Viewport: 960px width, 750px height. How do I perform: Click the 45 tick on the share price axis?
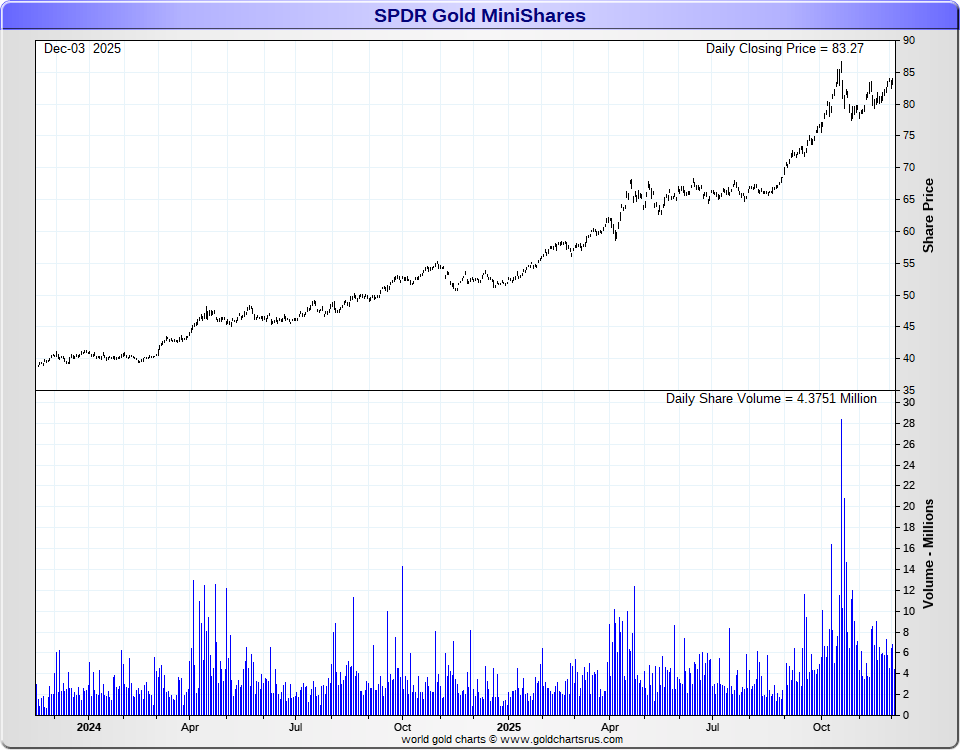909,327
